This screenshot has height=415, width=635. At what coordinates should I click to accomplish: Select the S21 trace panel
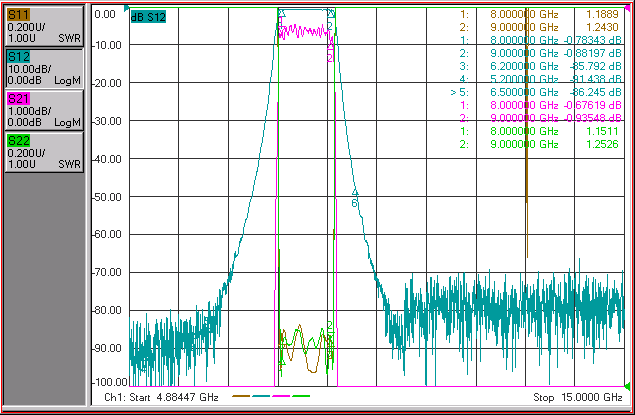tap(45, 111)
